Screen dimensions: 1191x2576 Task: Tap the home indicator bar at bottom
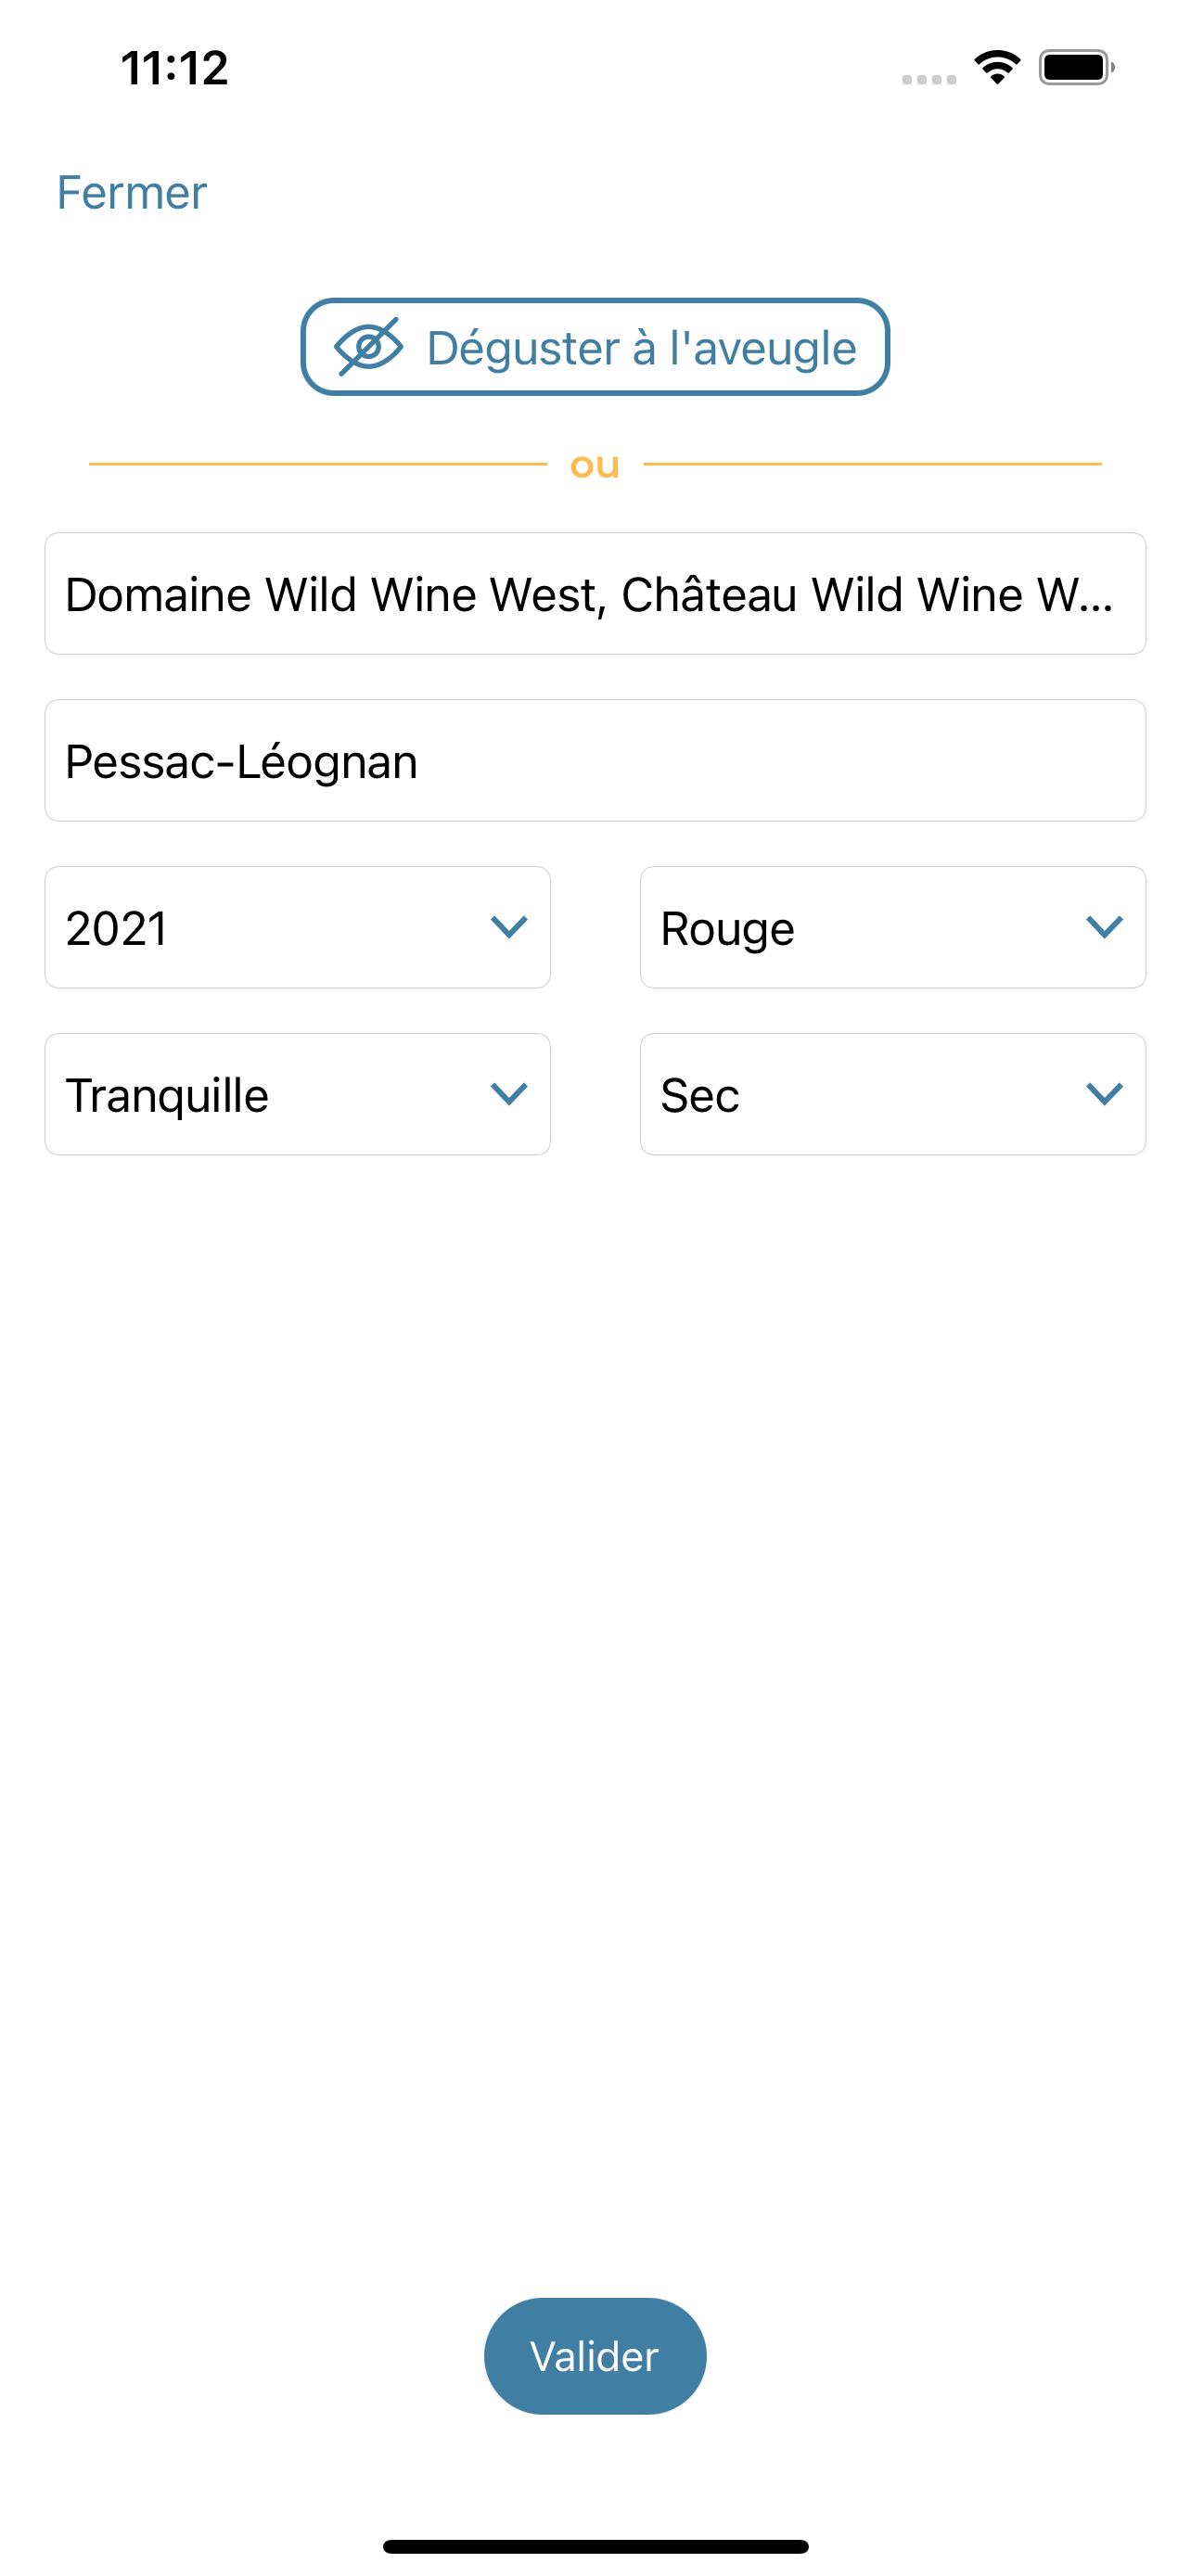tap(595, 2546)
